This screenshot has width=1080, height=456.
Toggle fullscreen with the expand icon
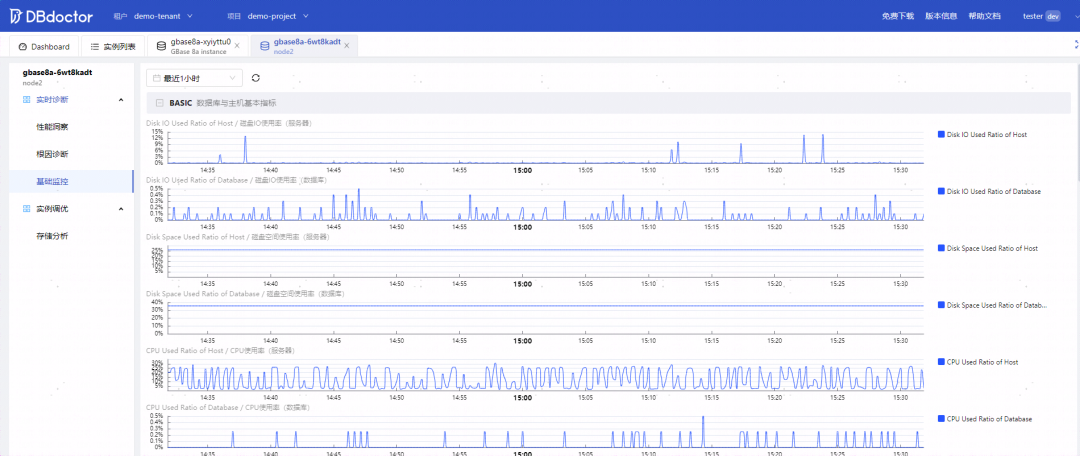pos(1076,44)
